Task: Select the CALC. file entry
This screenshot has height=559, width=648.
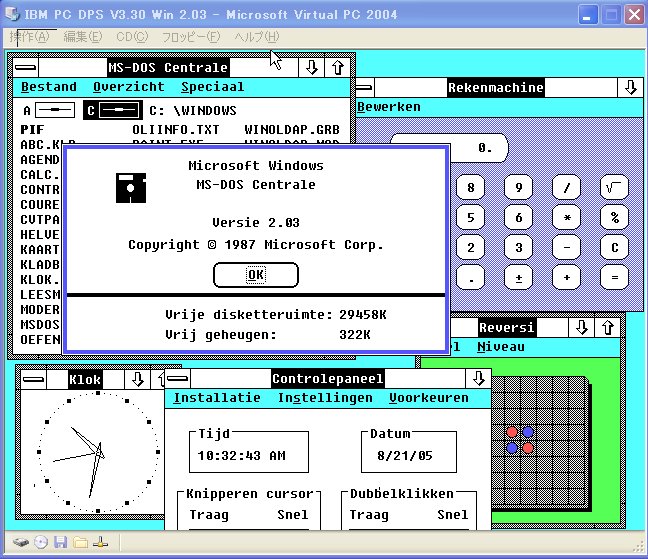Action: [40, 175]
